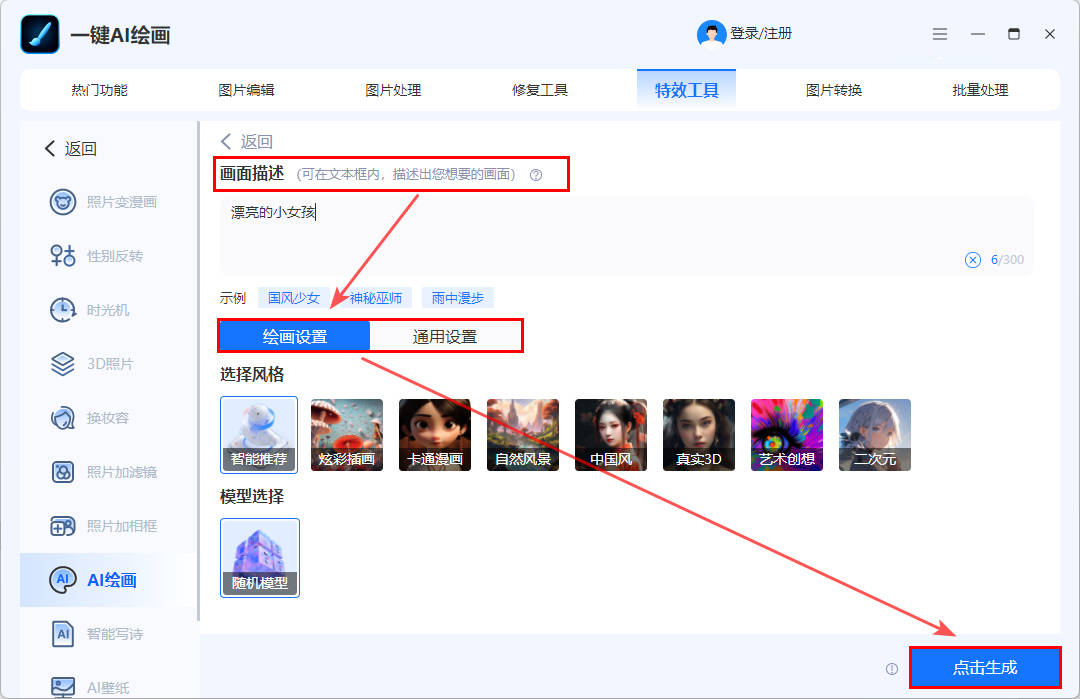This screenshot has width=1080, height=699.
Task: Click the main panel 返回 chevron
Action: coord(226,141)
